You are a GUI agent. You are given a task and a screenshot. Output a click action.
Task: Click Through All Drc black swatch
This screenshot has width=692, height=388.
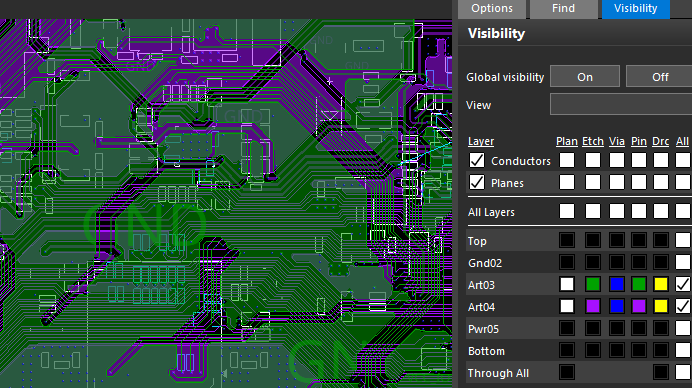coord(661,372)
